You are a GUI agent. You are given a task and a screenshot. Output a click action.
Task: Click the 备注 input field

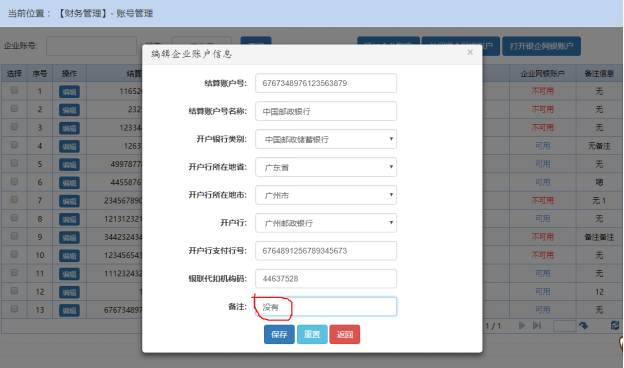click(326, 307)
